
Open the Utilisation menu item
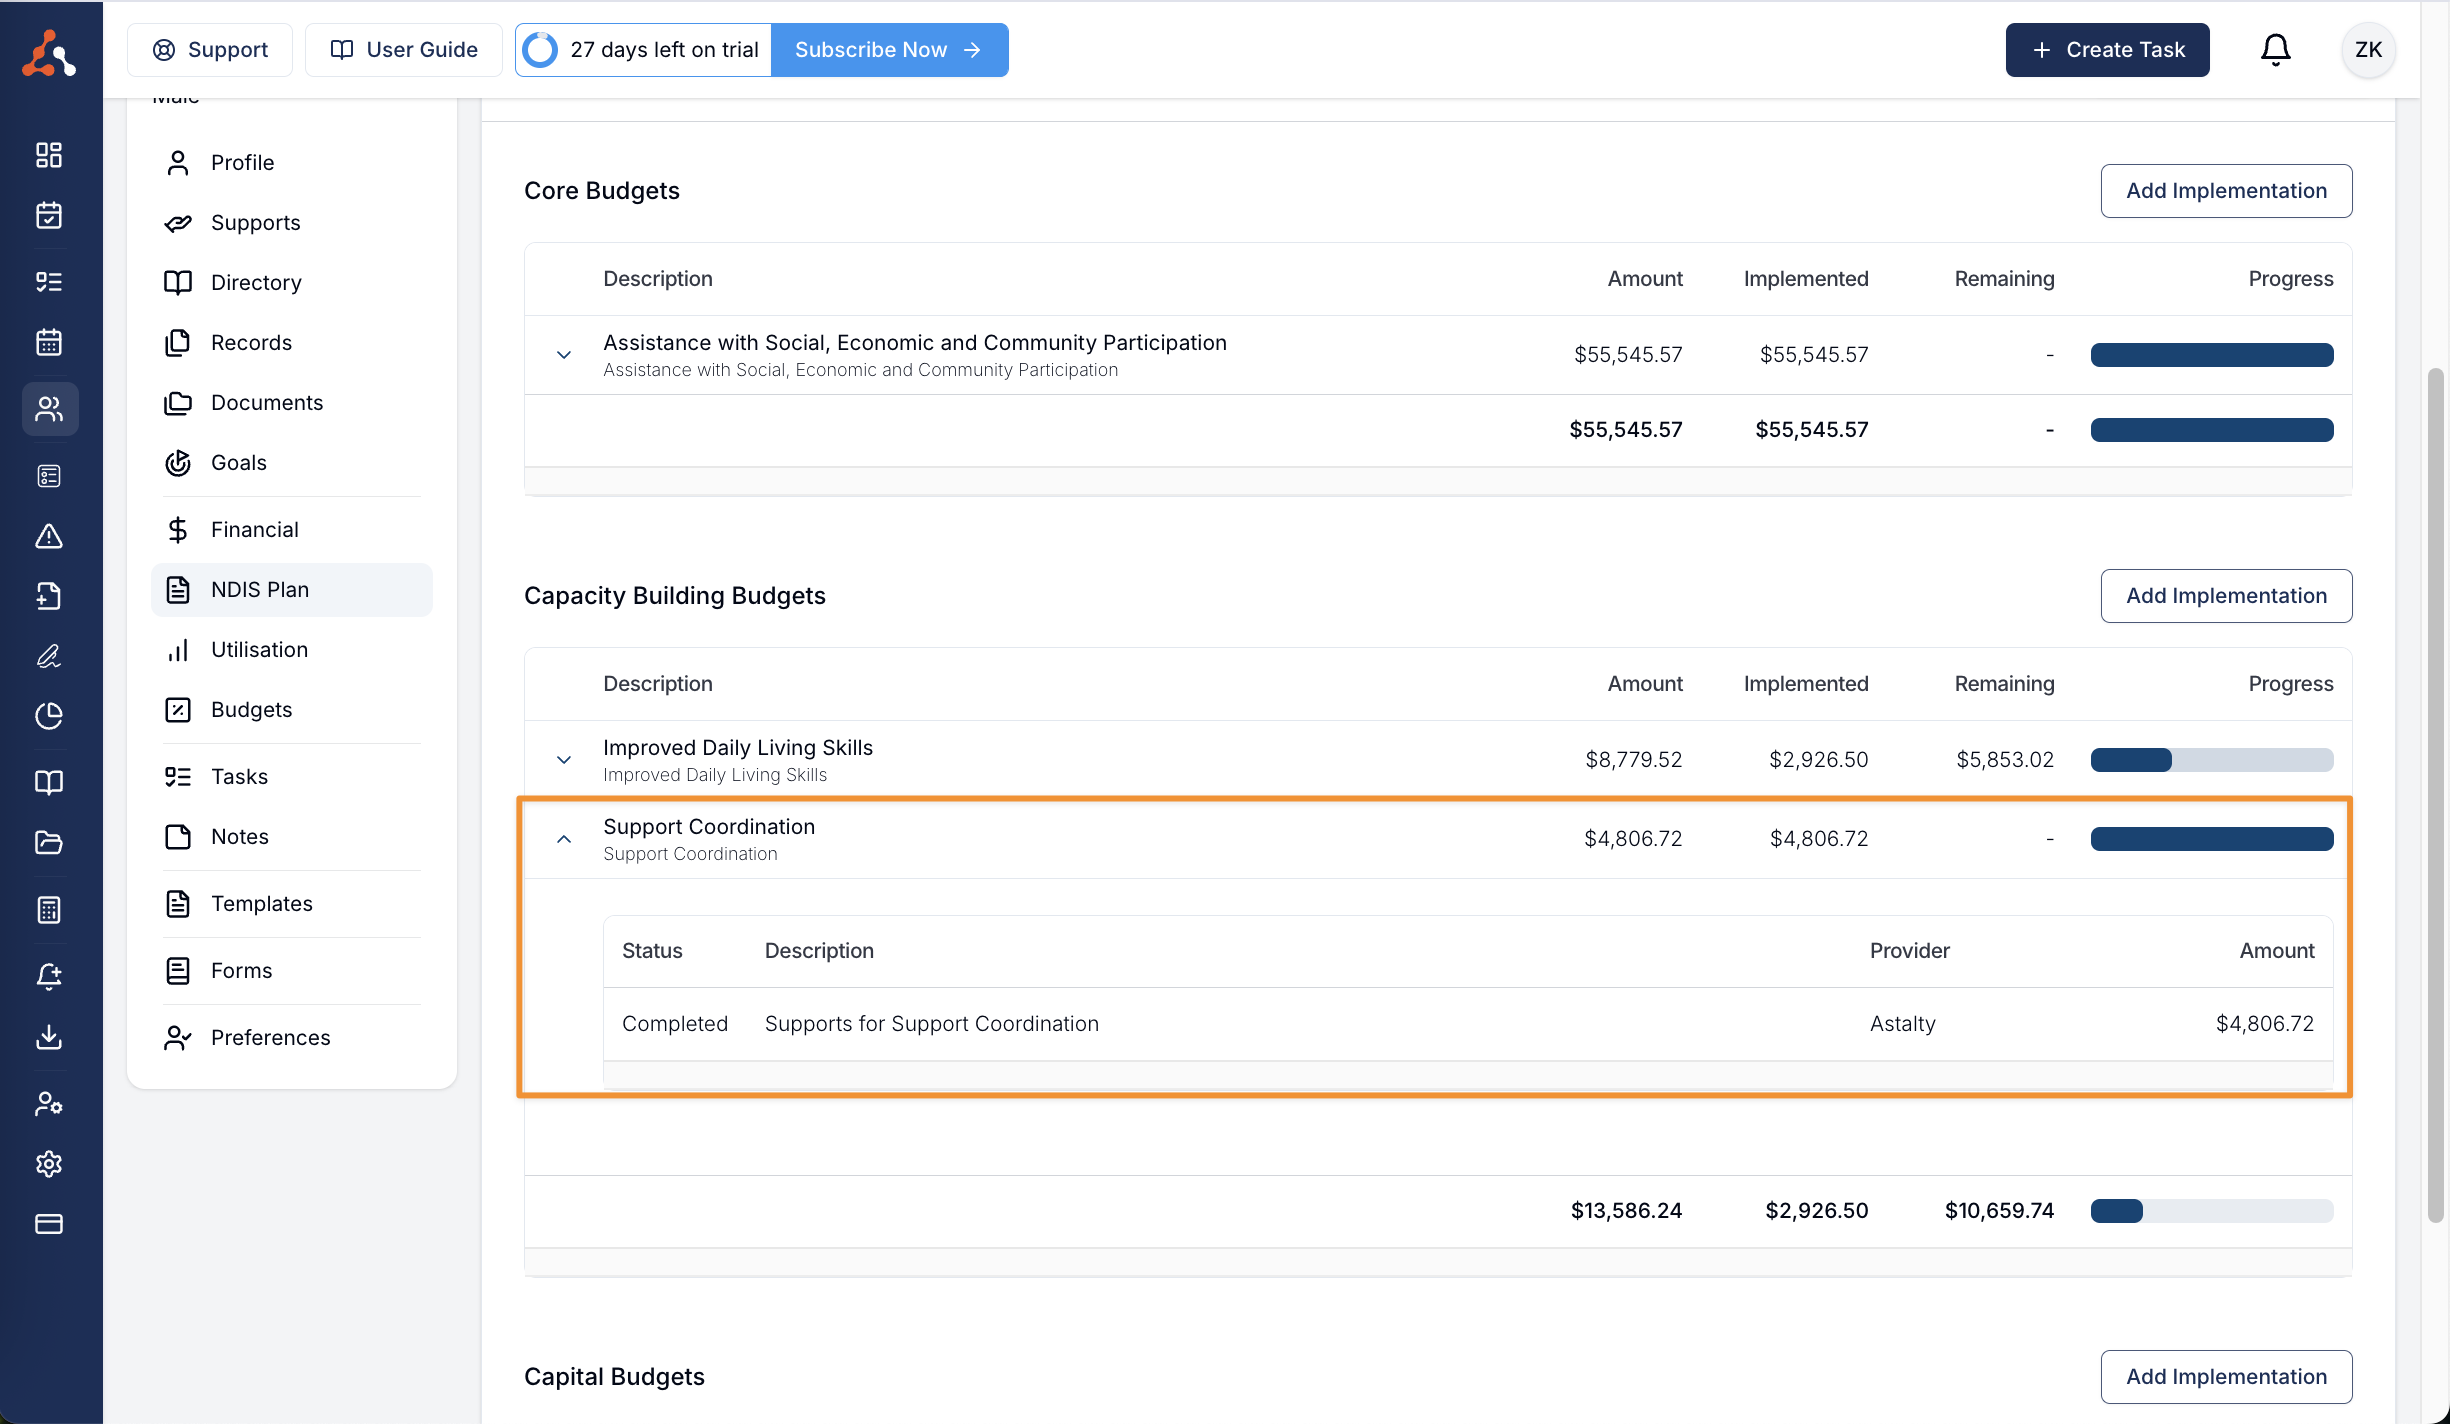[x=259, y=650]
